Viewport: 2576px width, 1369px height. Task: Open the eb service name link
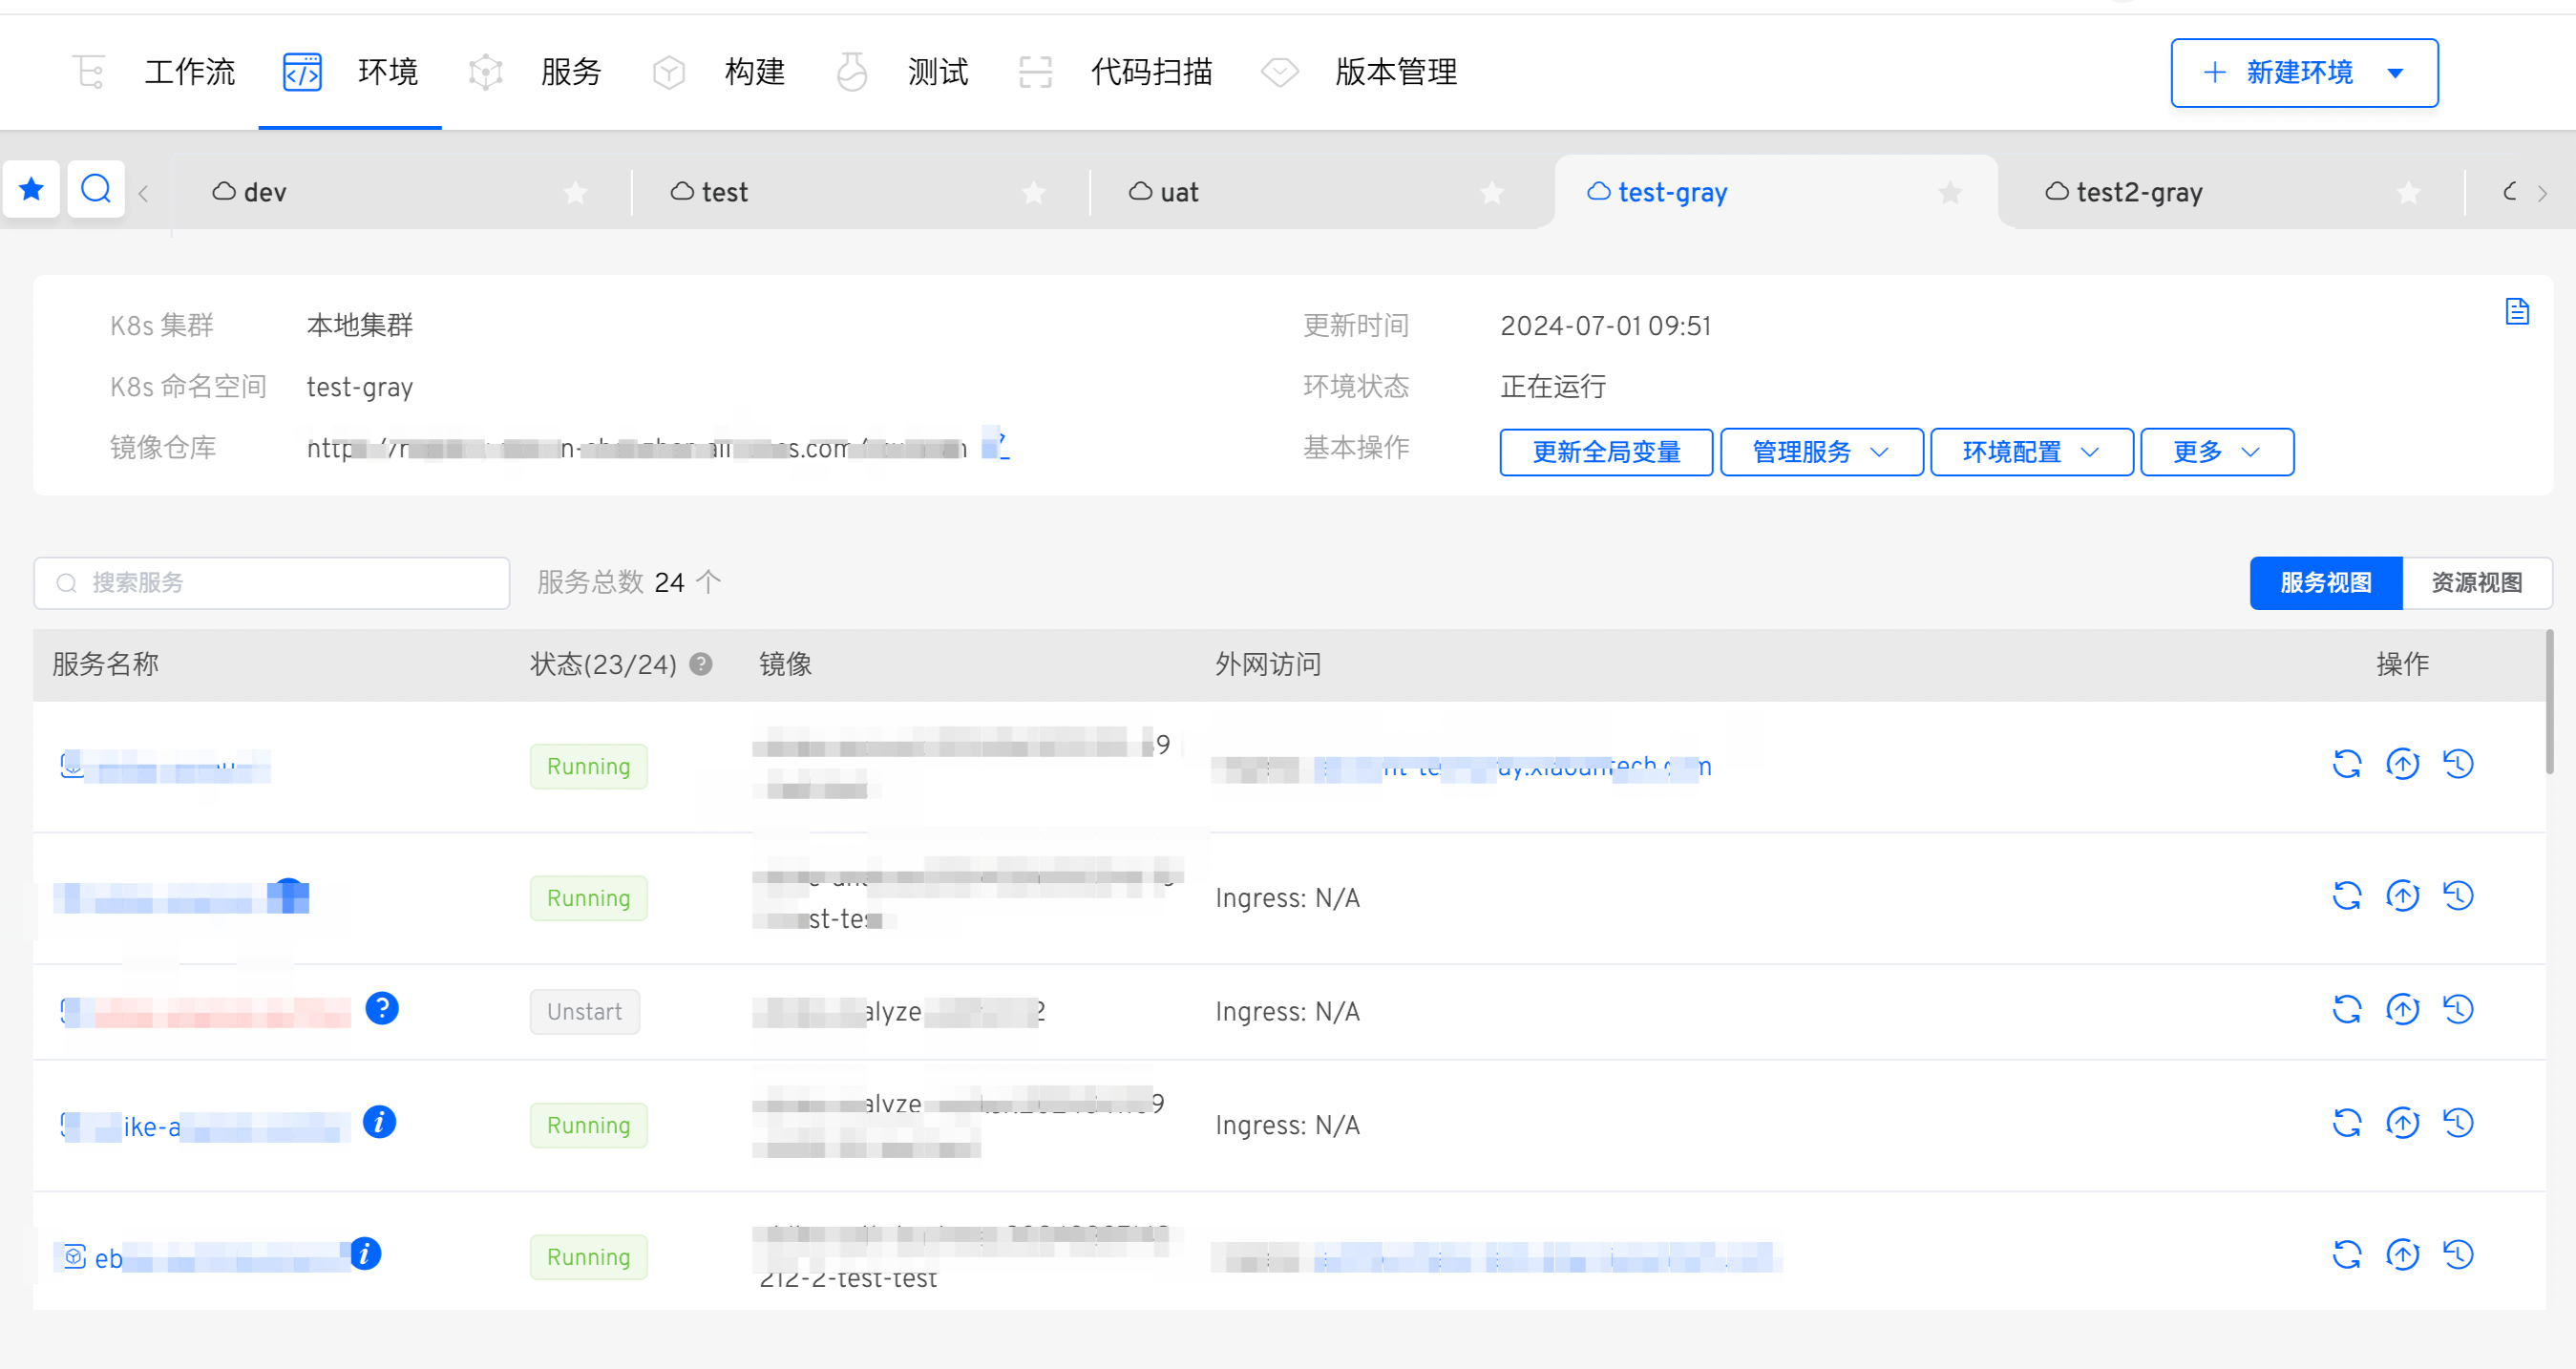pos(205,1258)
